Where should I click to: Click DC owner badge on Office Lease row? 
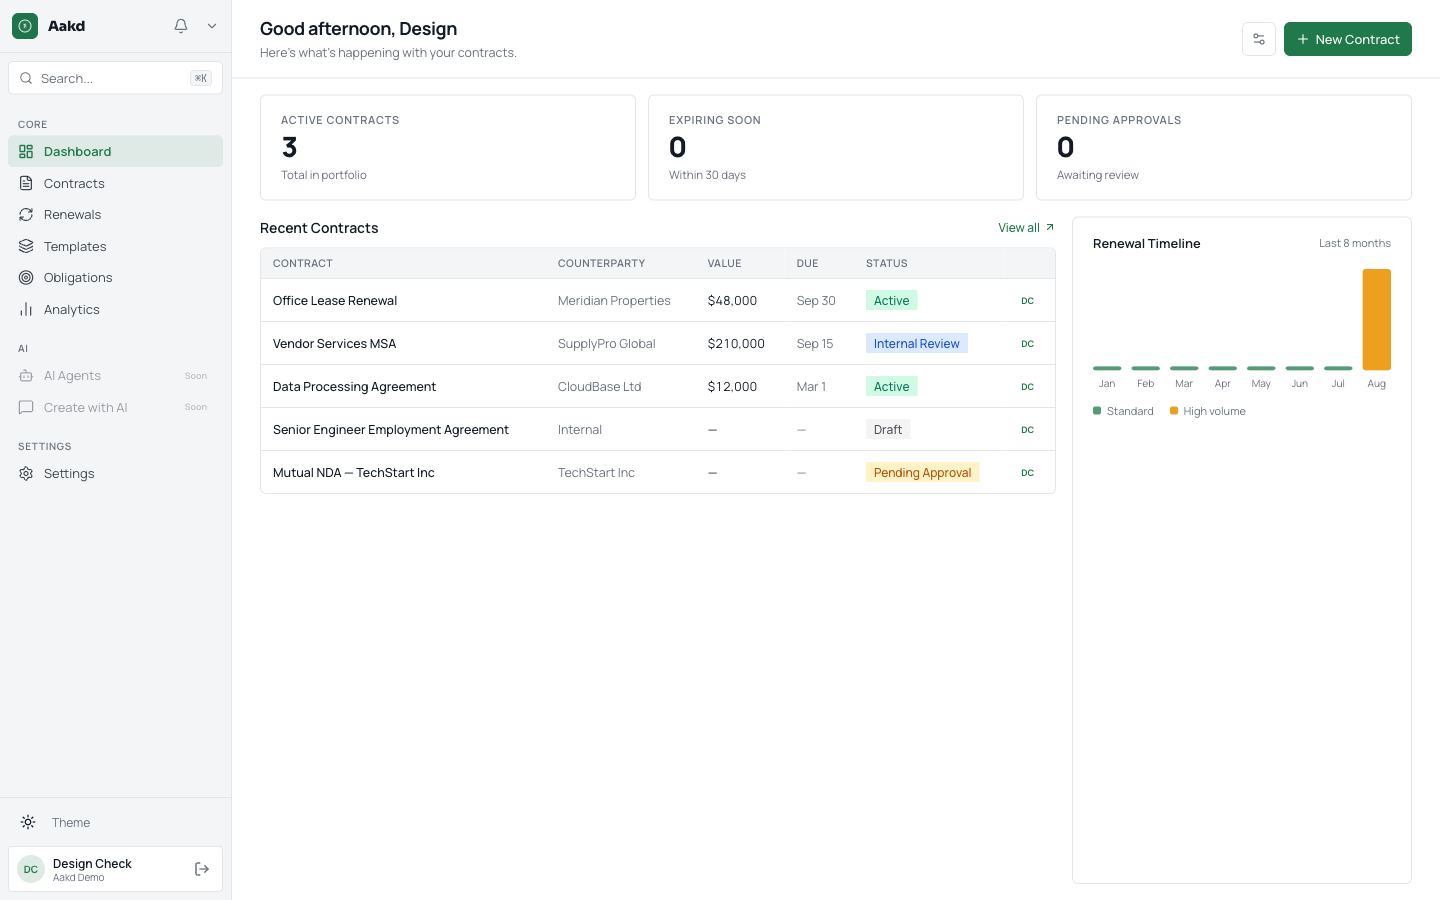coord(1027,301)
